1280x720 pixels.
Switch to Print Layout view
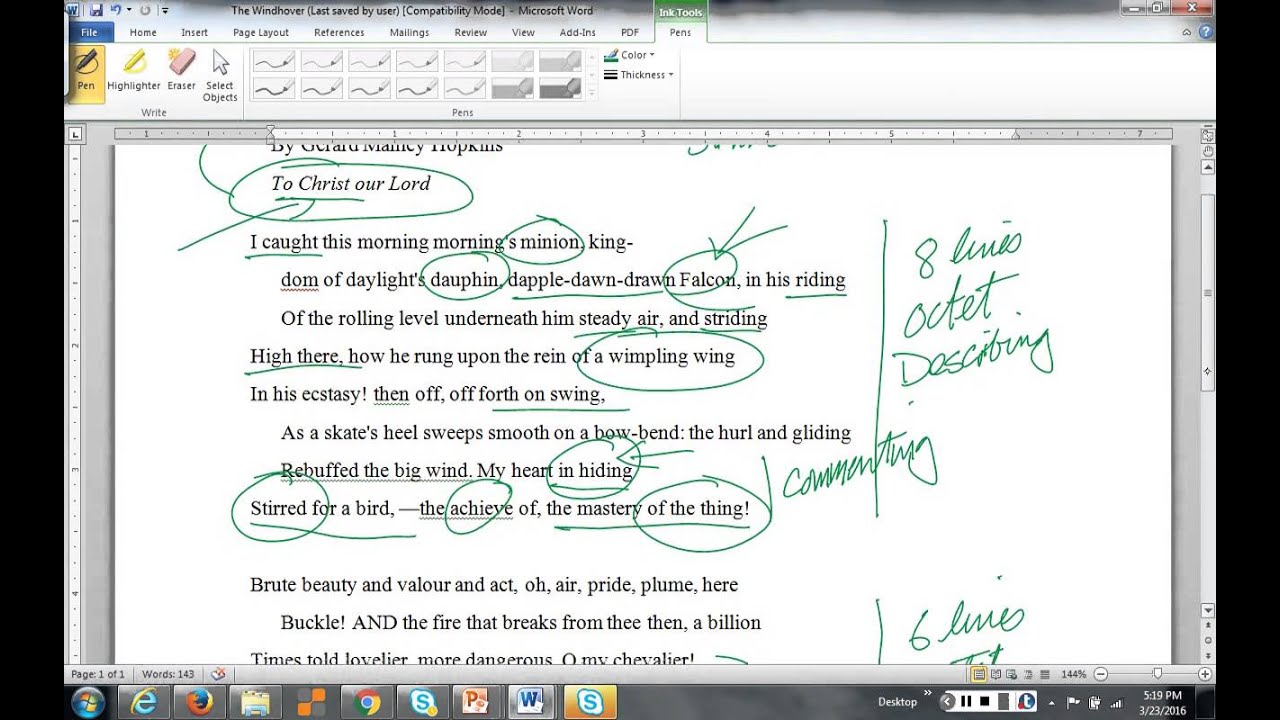tap(978, 675)
